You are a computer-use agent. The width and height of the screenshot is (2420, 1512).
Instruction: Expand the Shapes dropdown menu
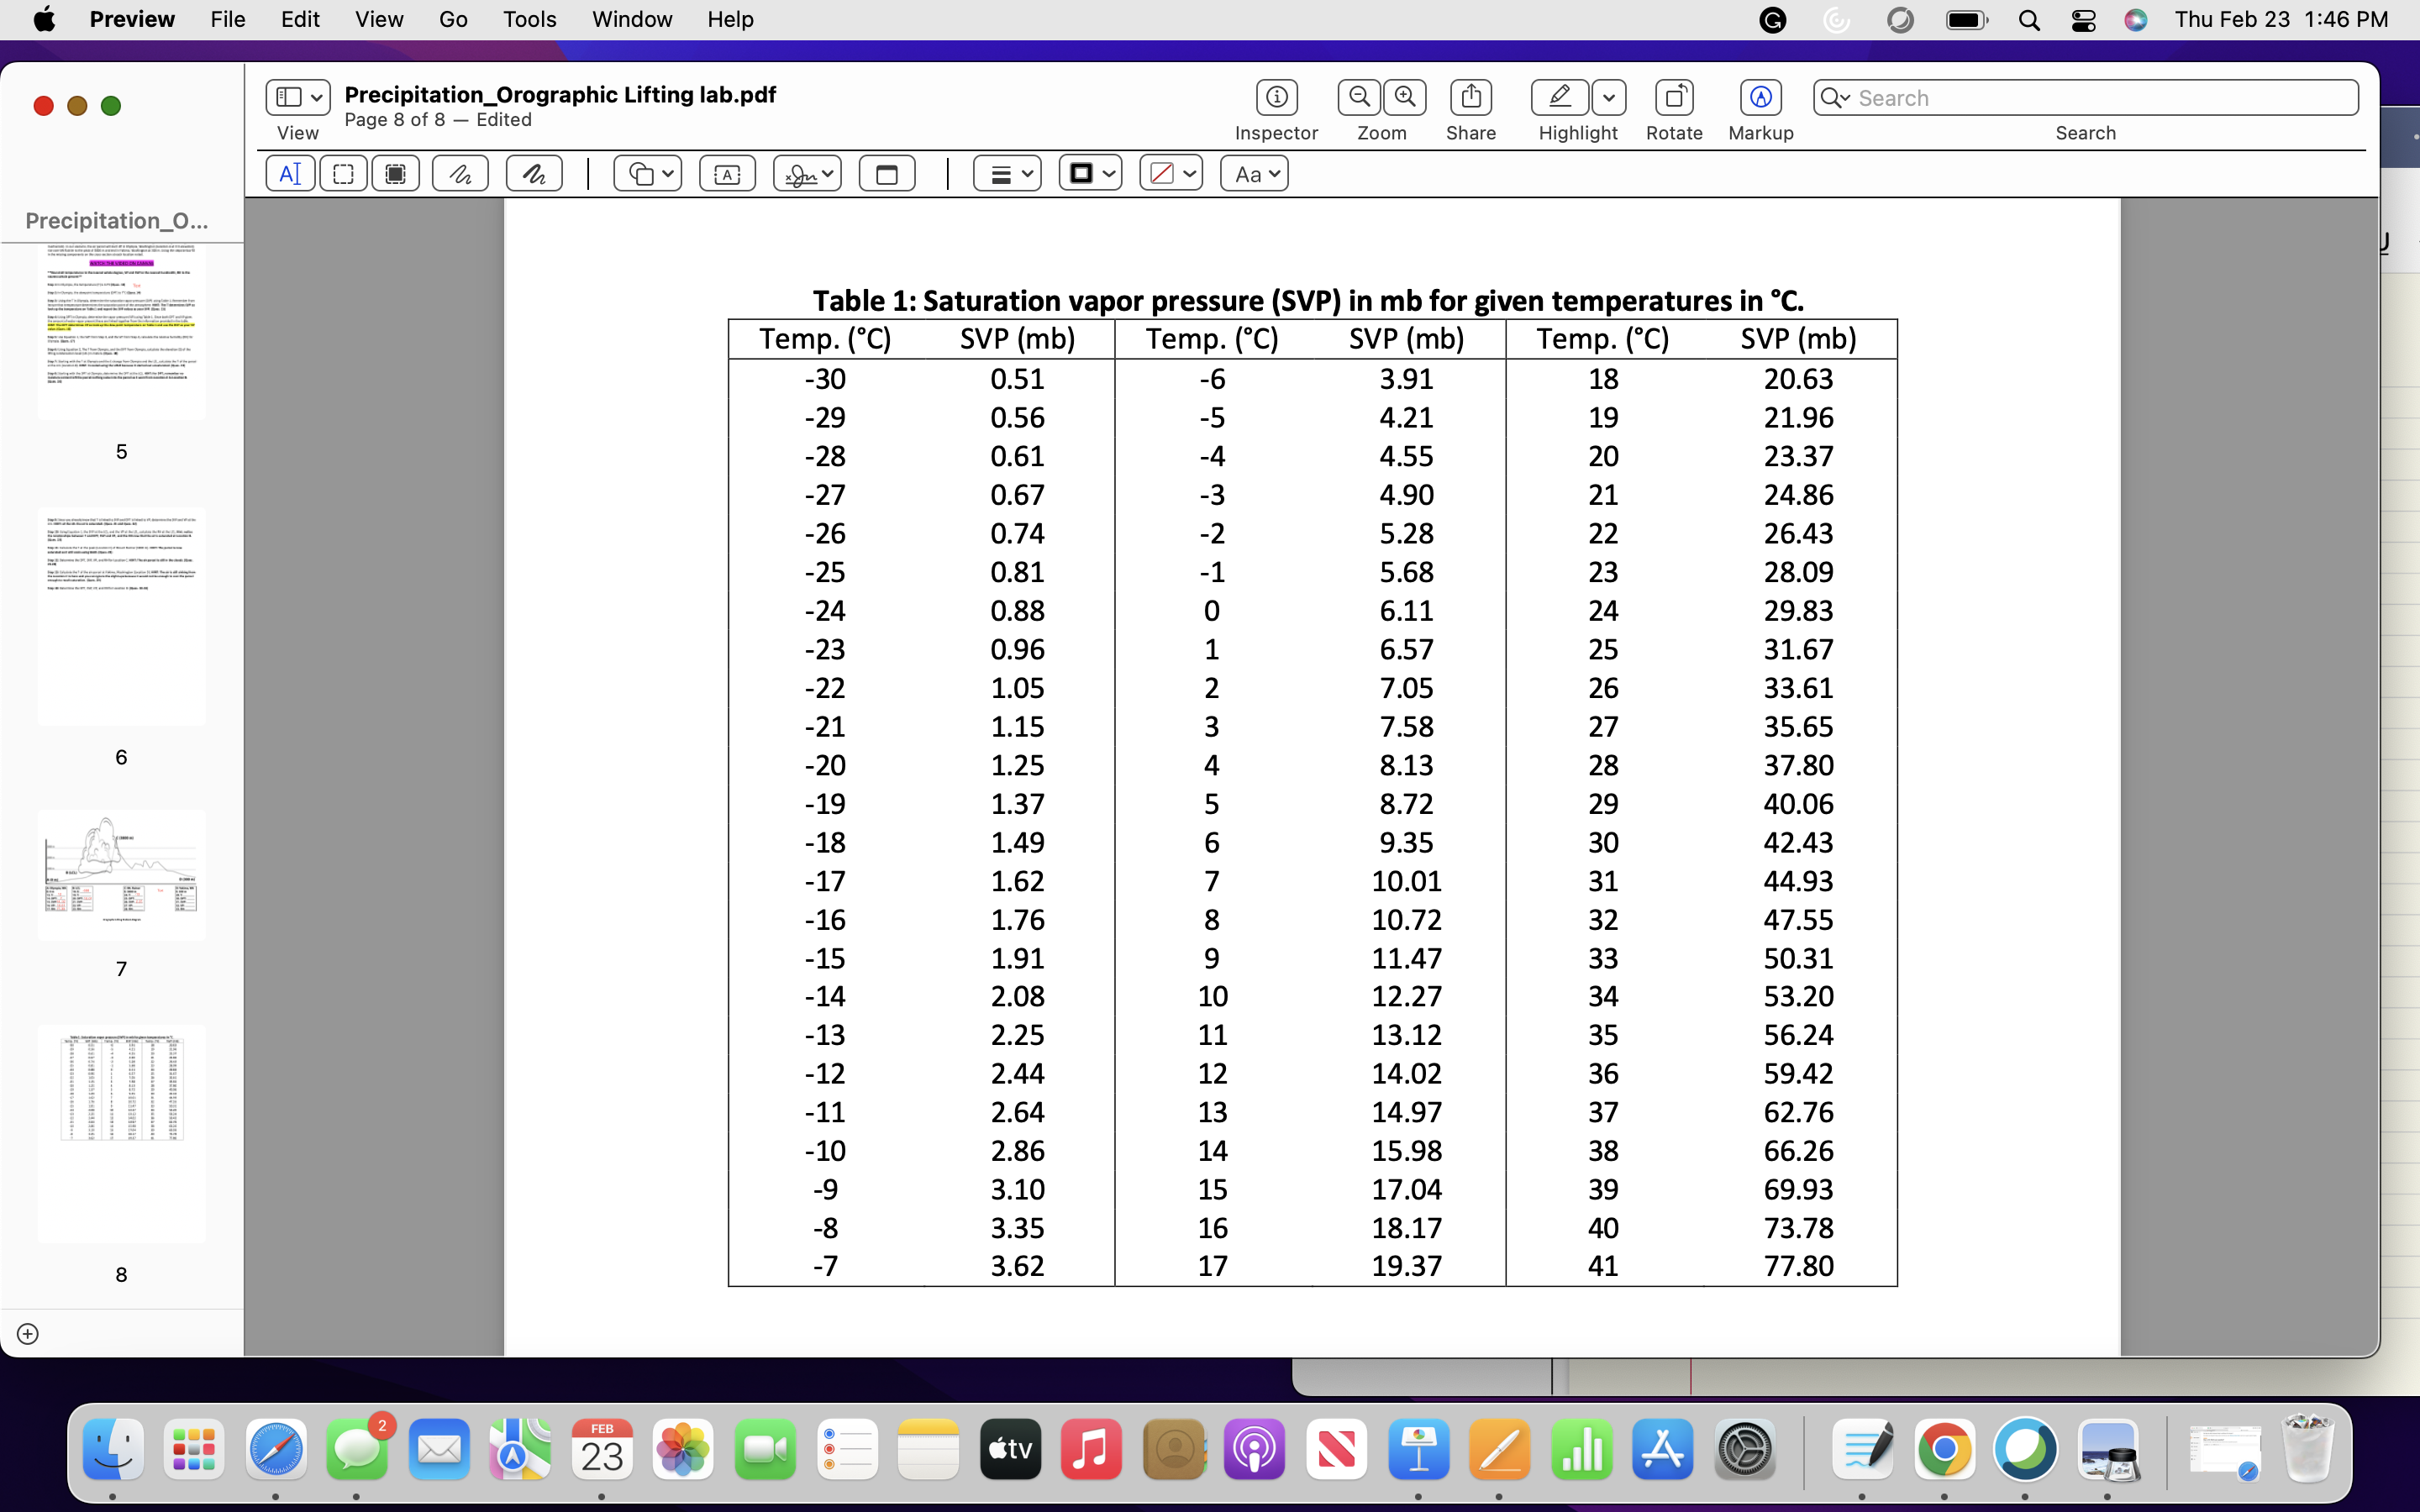pyautogui.click(x=648, y=174)
